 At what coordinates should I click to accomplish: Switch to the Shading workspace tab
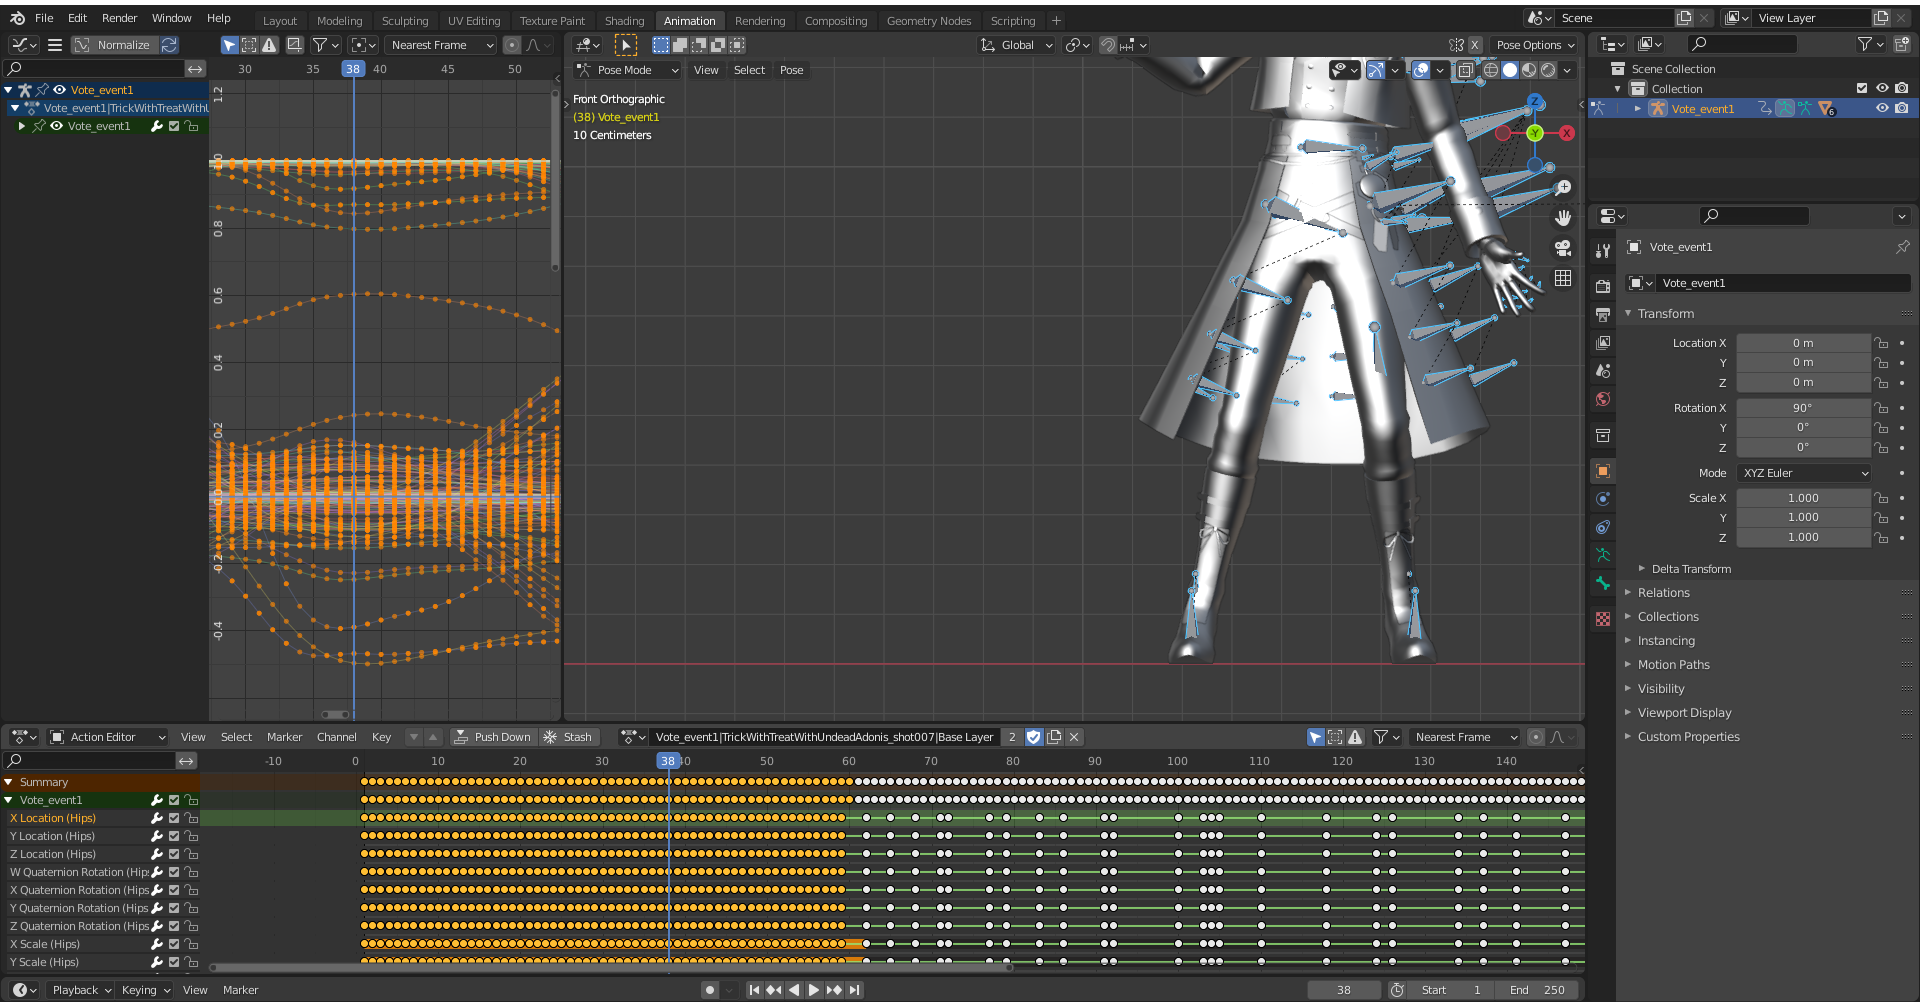point(624,21)
